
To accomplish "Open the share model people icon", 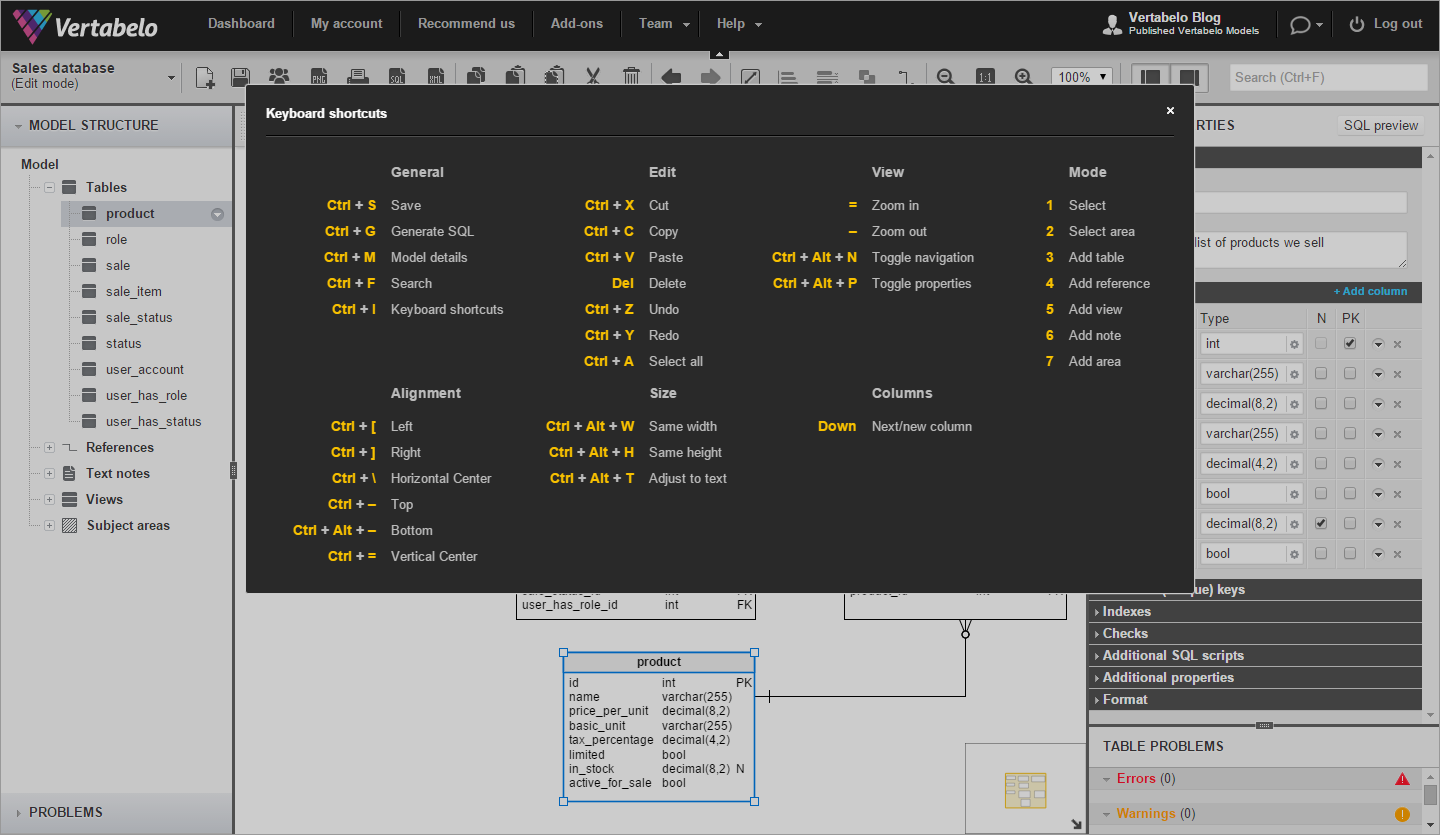I will point(279,77).
